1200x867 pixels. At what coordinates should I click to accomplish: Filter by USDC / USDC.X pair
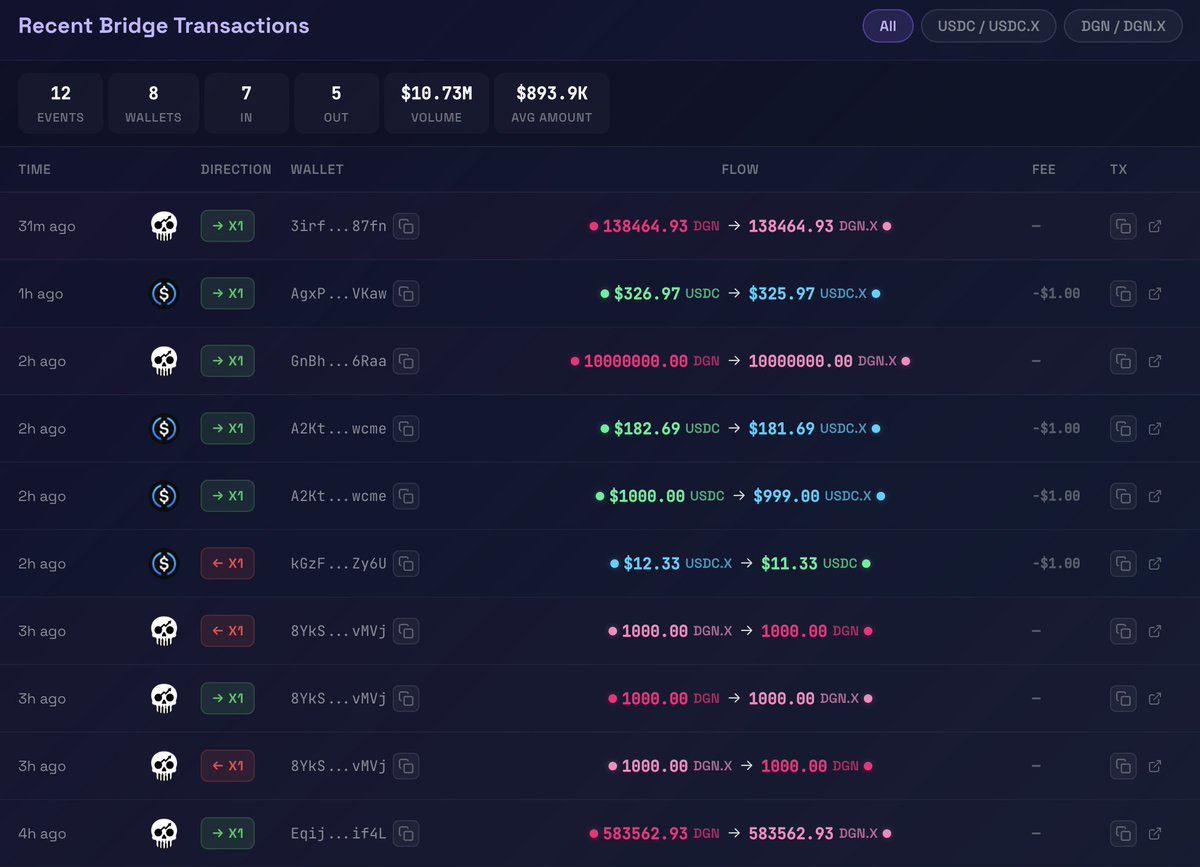click(988, 26)
